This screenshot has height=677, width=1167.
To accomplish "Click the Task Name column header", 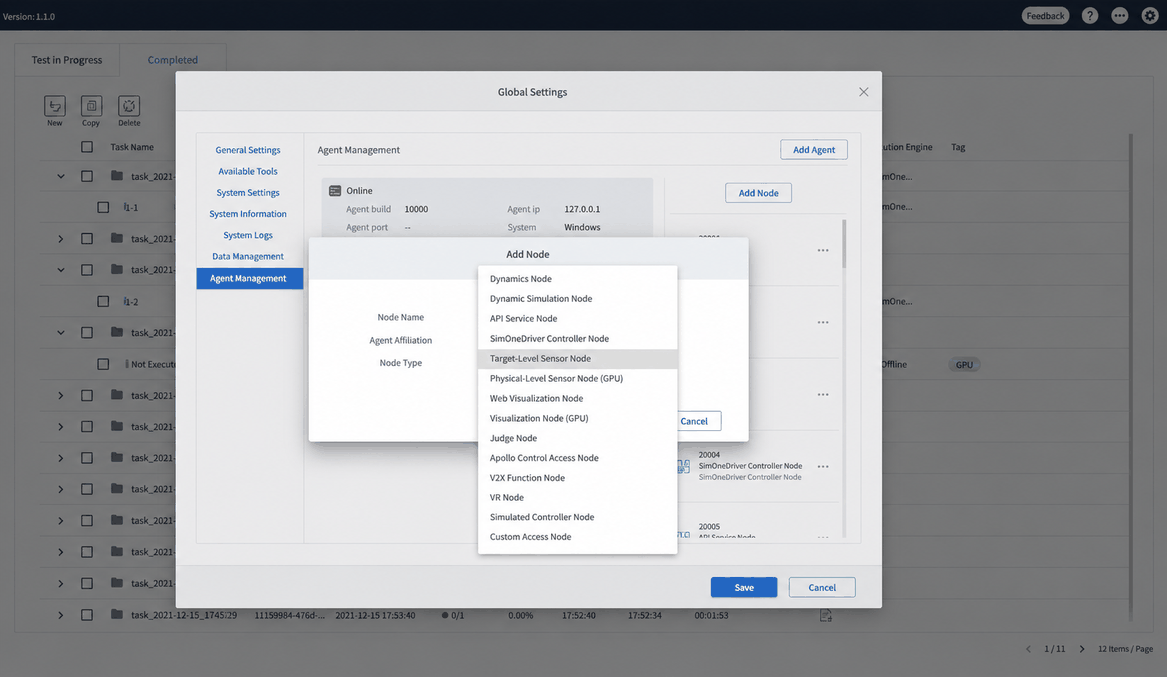I will click(132, 147).
